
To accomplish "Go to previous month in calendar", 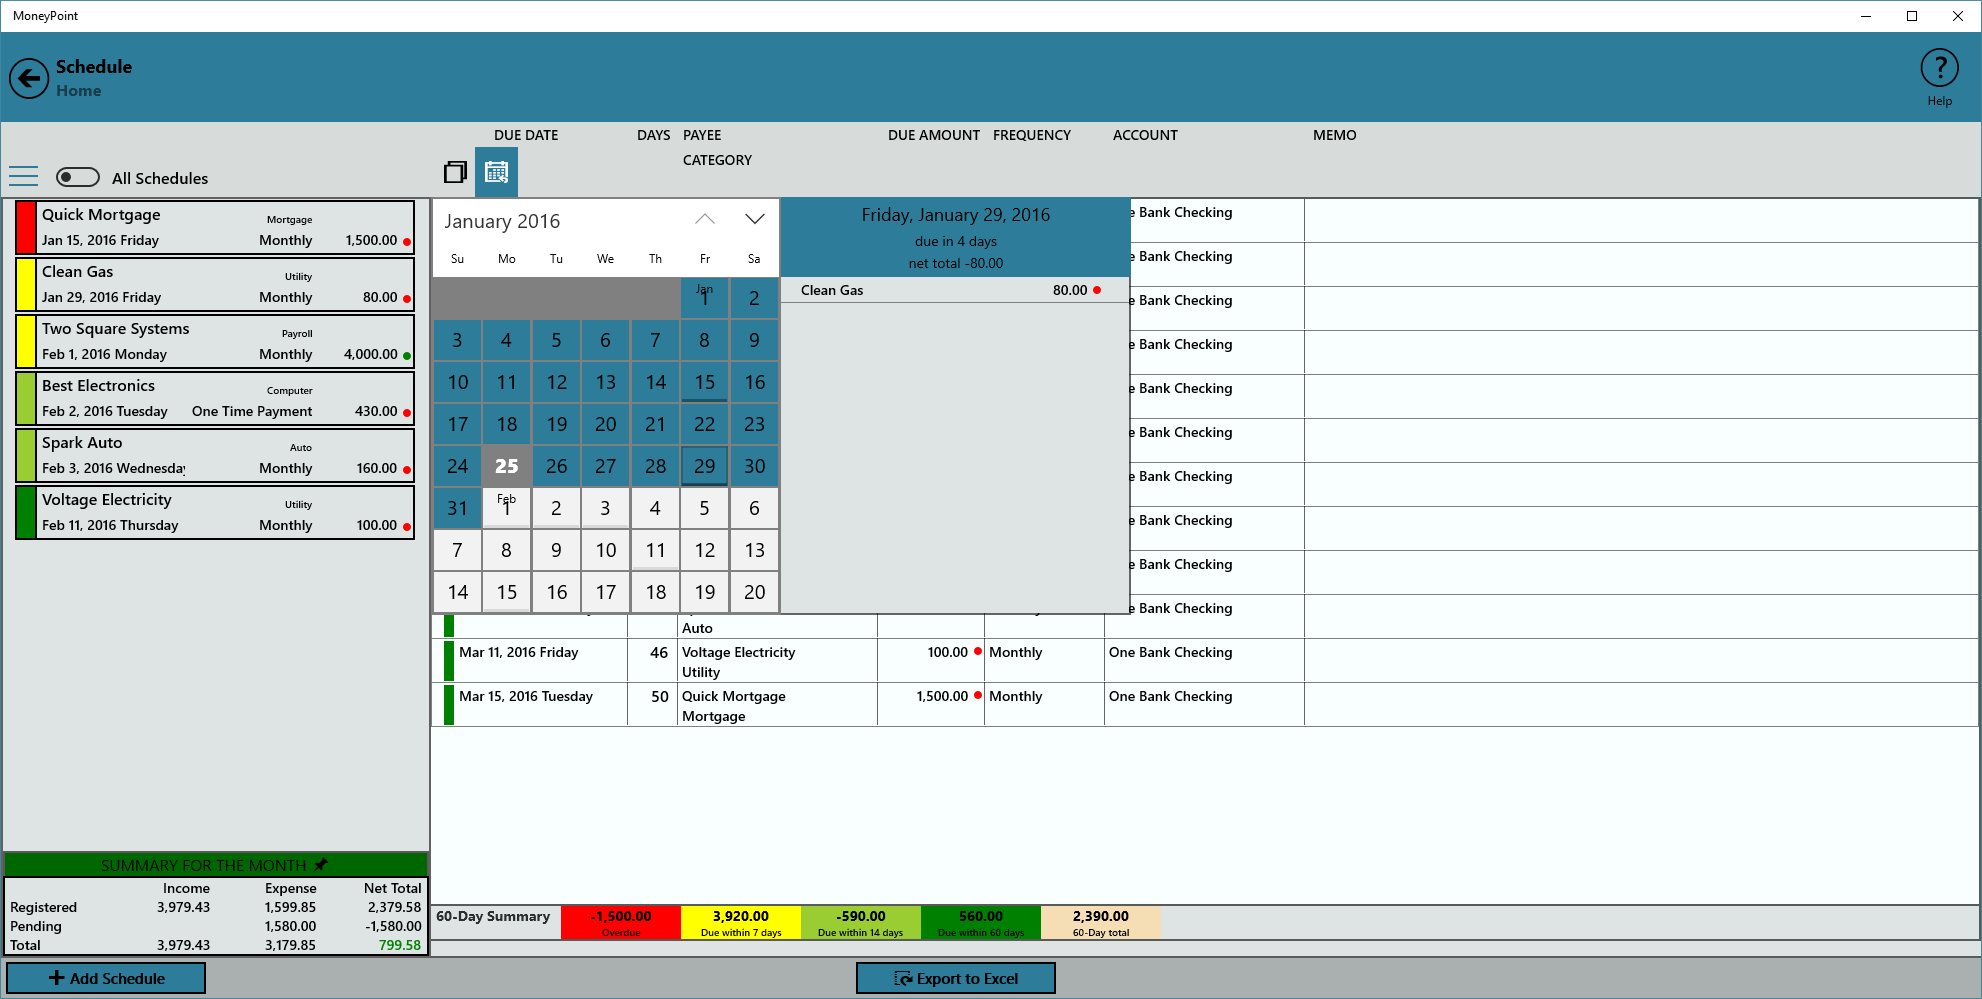I will [x=705, y=220].
